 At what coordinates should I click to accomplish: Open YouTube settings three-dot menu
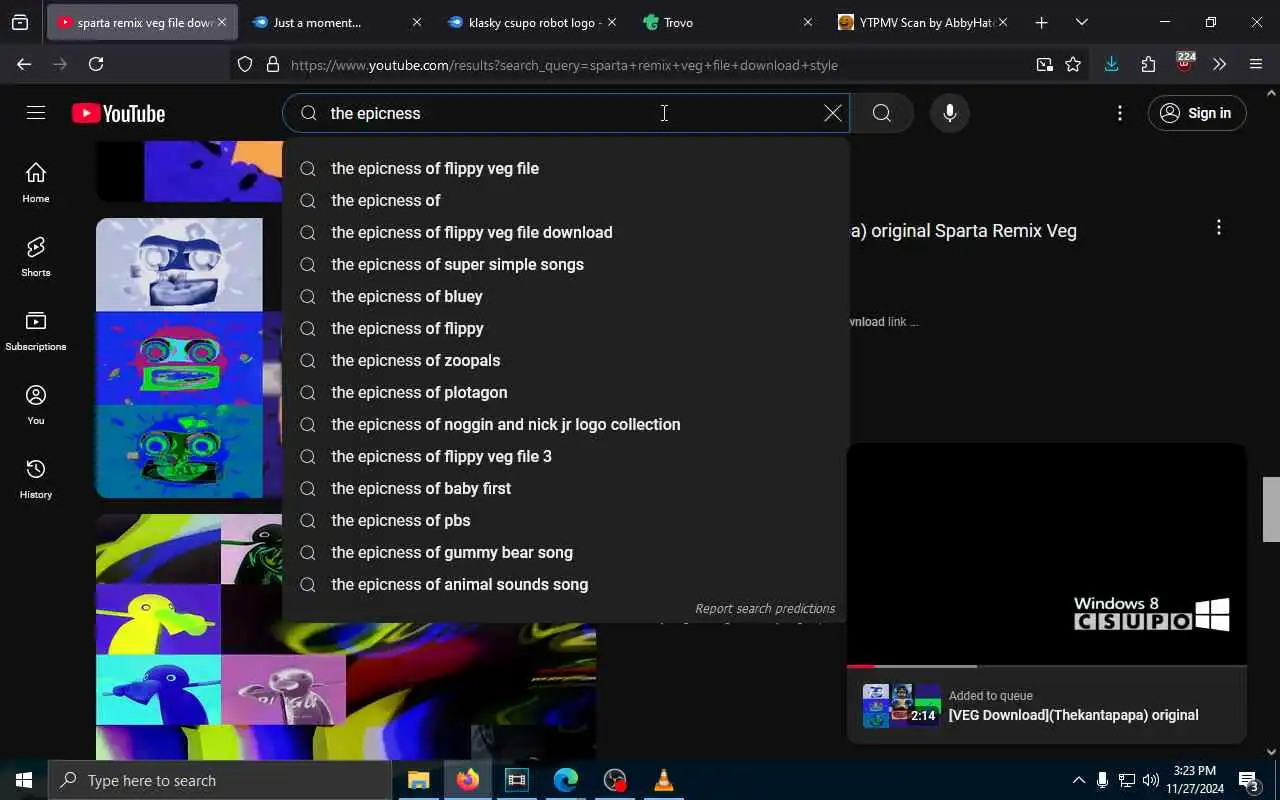[x=1120, y=113]
